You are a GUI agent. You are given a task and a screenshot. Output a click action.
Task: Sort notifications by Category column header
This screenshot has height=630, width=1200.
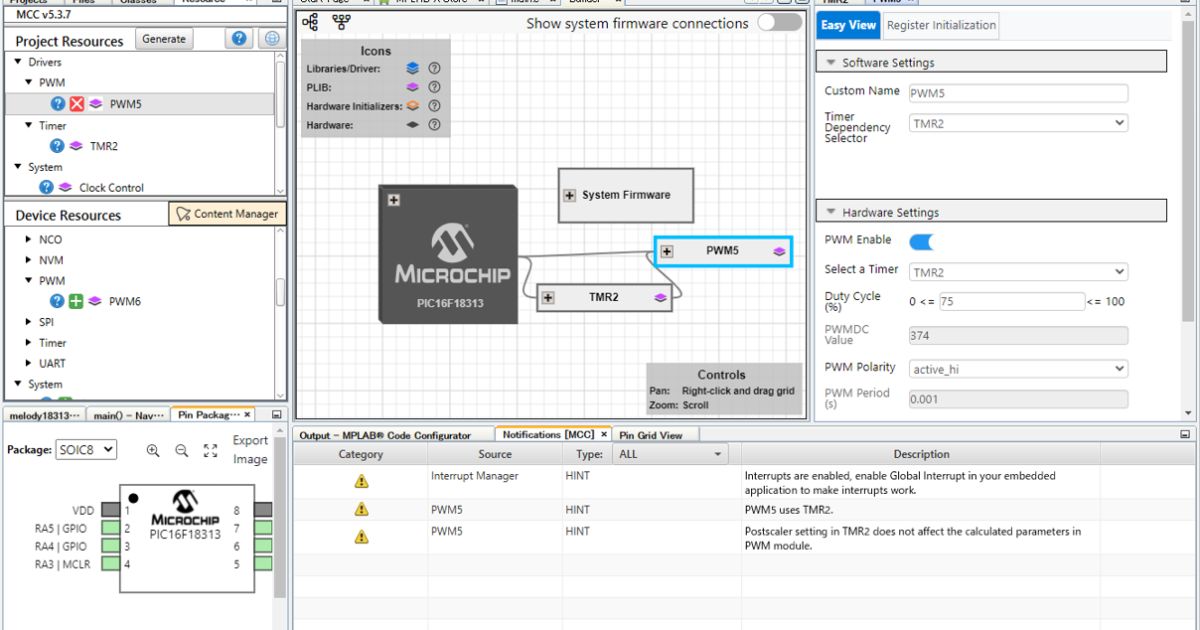point(361,454)
